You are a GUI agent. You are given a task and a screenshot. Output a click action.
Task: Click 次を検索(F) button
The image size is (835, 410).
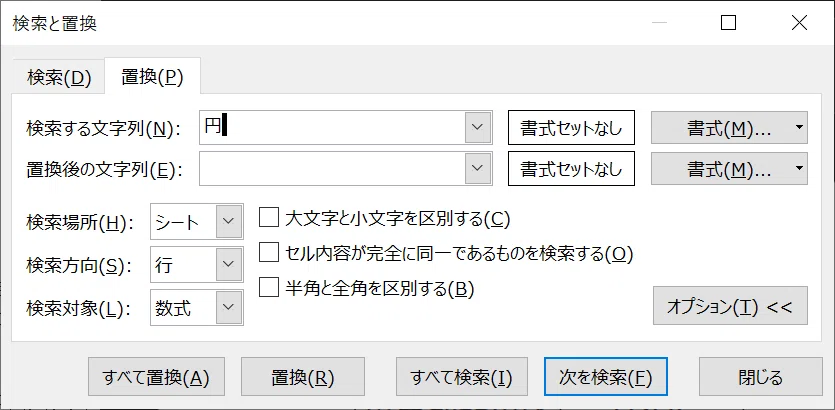(606, 376)
